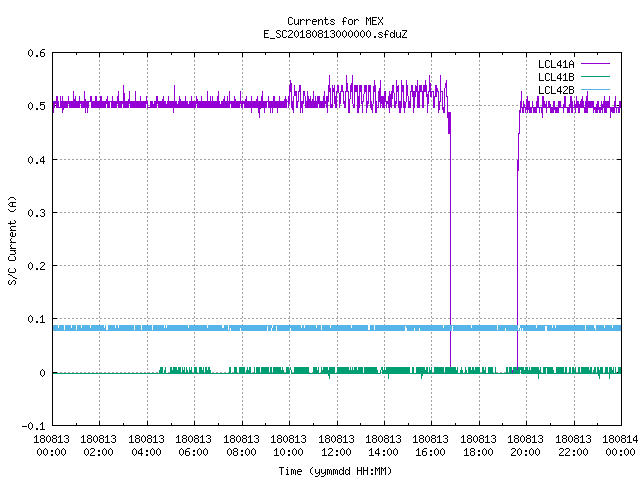Click the x-axis tick '180813 10:00'
Screen dimensions: 640x480
click(289, 445)
